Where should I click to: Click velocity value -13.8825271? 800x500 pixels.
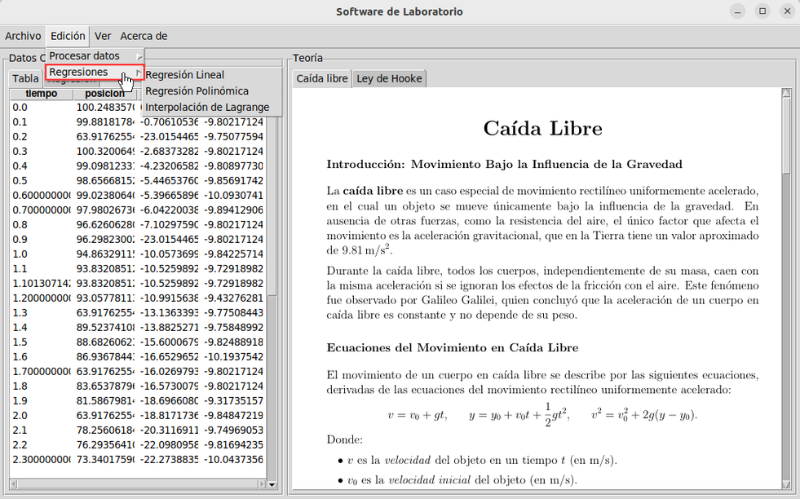tap(169, 328)
